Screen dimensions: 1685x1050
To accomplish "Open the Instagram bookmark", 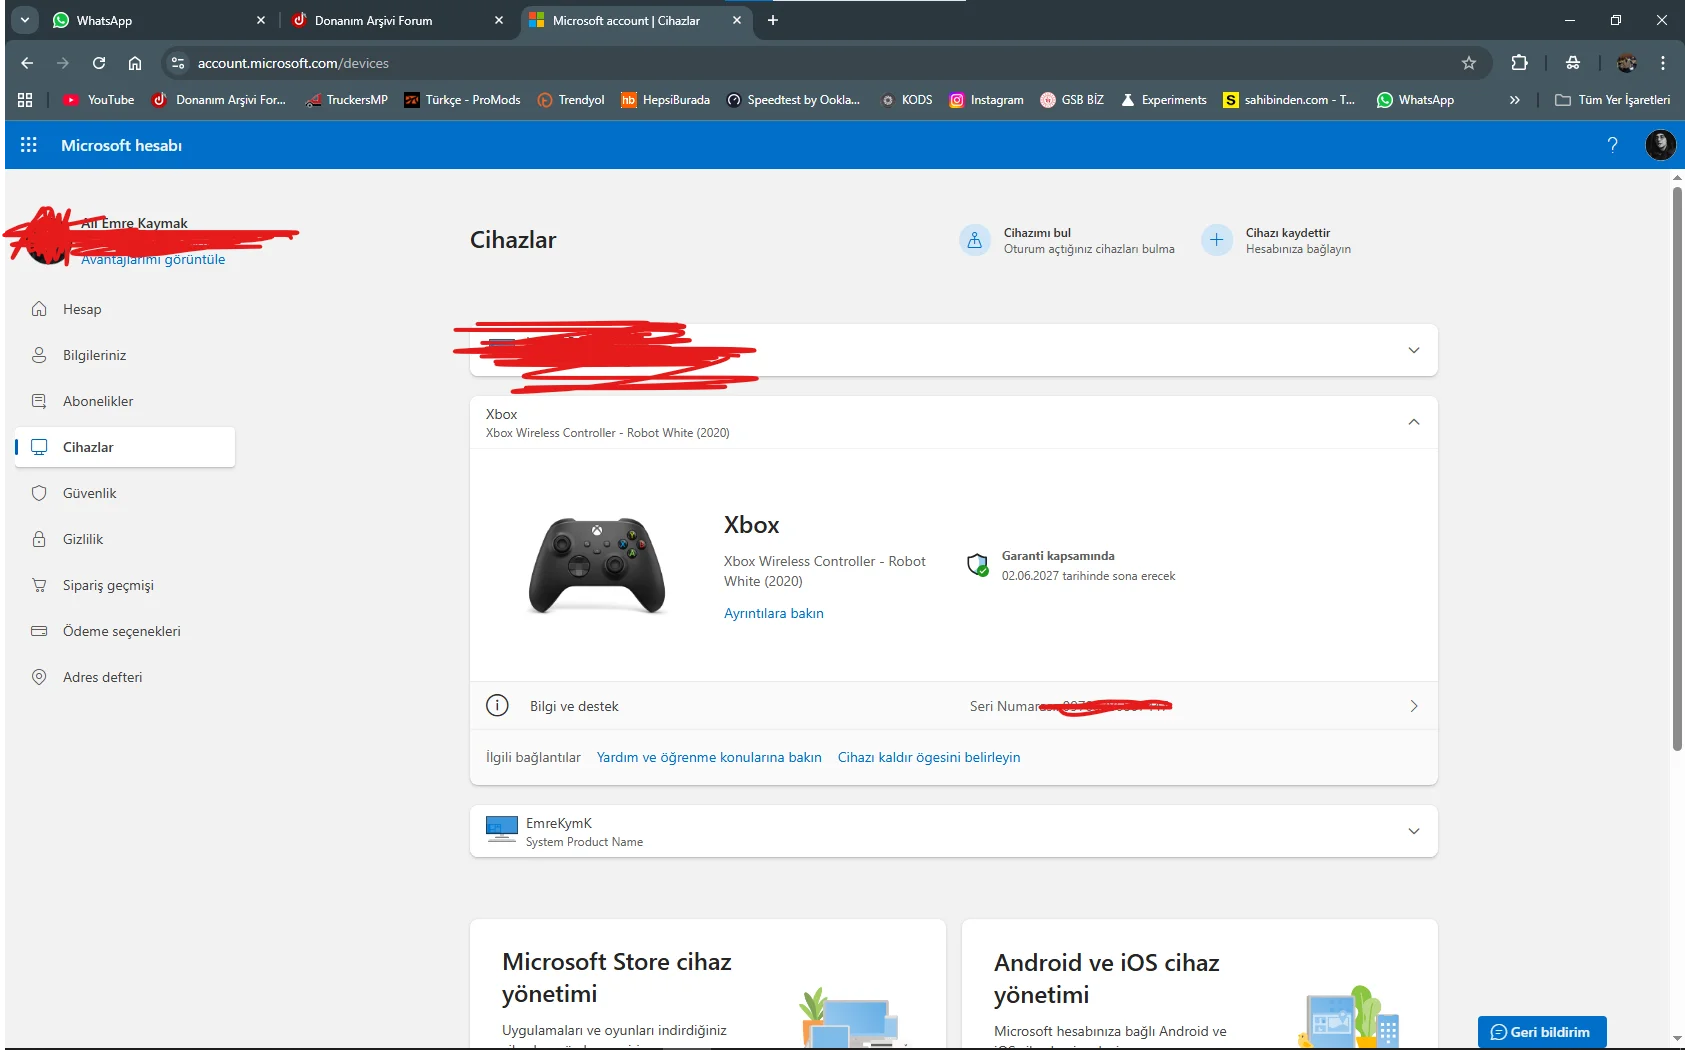I will (986, 100).
